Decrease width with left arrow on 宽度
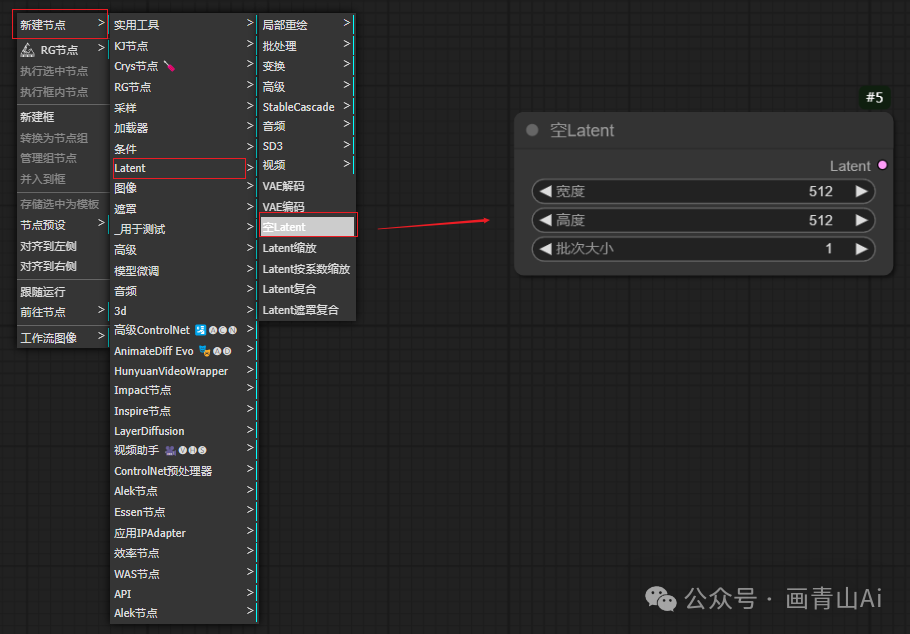The width and height of the screenshot is (910, 634). [545, 191]
